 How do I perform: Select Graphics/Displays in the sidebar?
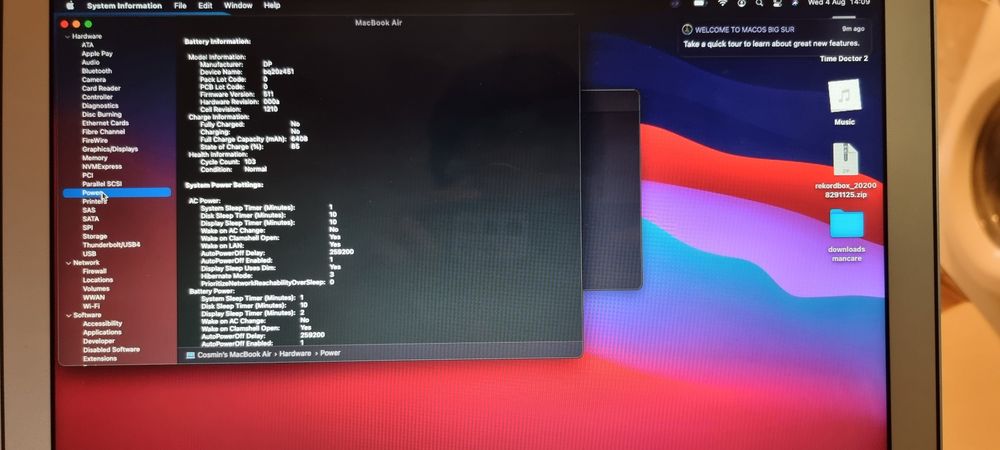[x=110, y=149]
